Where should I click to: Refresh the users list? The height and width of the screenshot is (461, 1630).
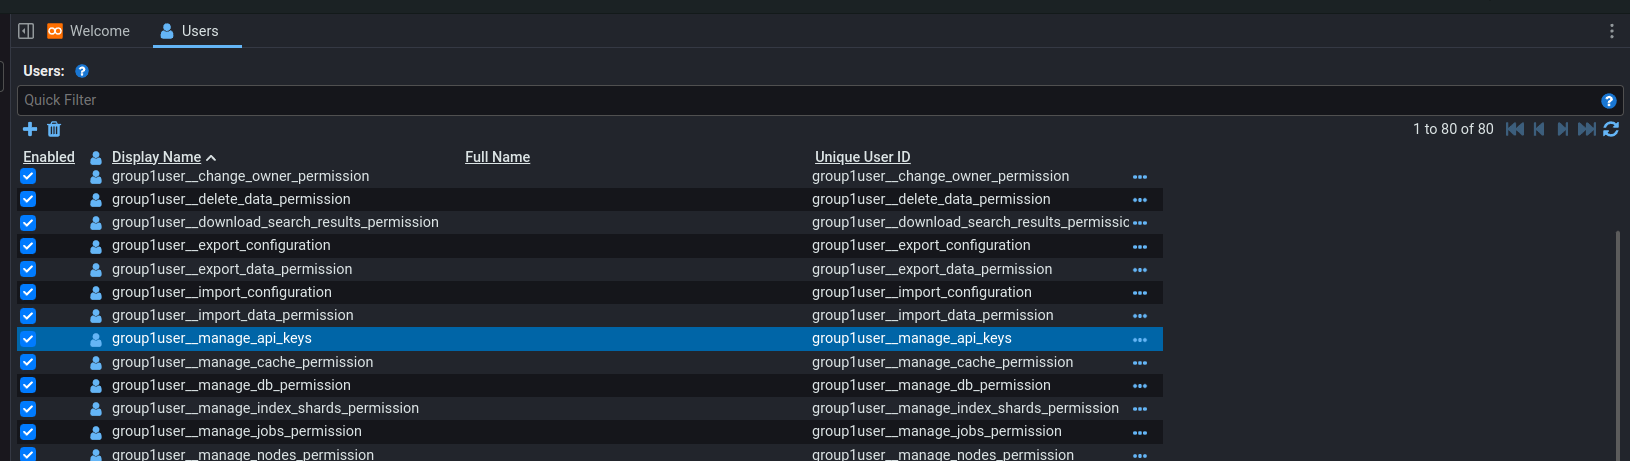(1611, 129)
